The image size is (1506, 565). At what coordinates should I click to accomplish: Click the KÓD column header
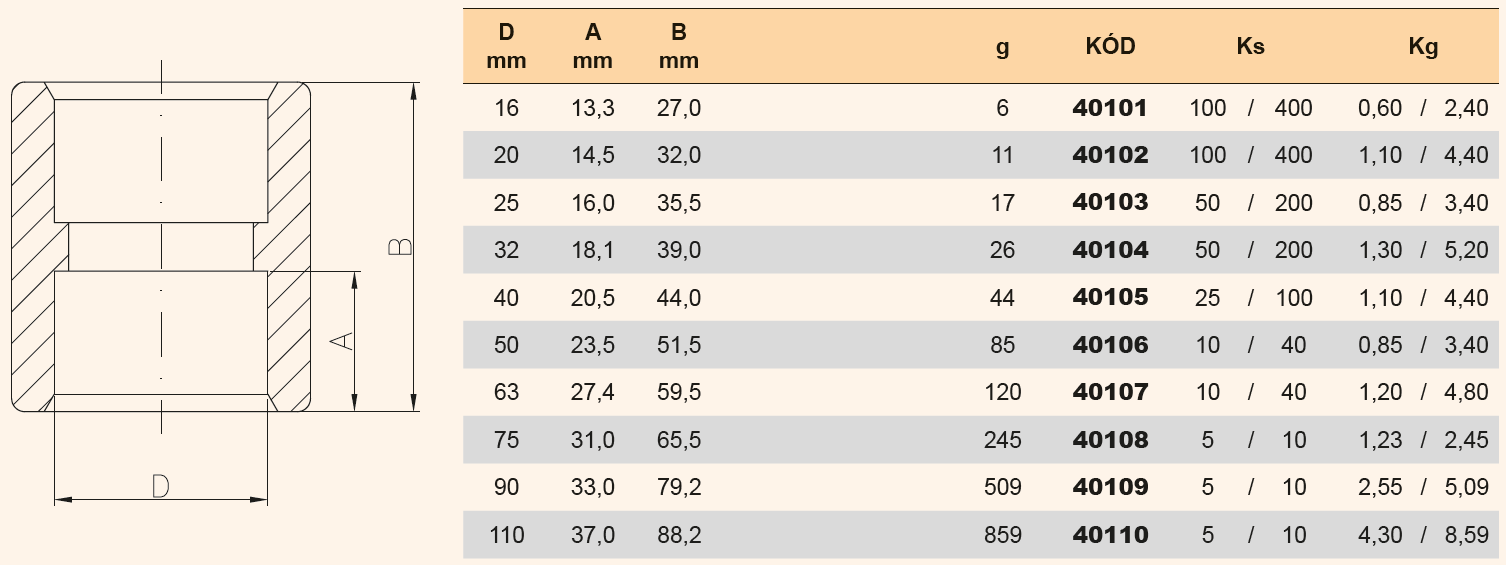1110,46
